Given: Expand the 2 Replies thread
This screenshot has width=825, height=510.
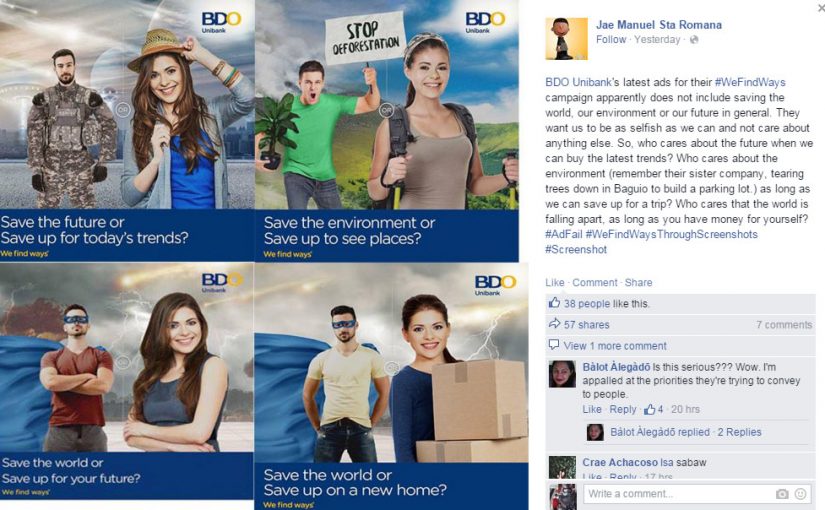Looking at the screenshot, I should pos(739,432).
